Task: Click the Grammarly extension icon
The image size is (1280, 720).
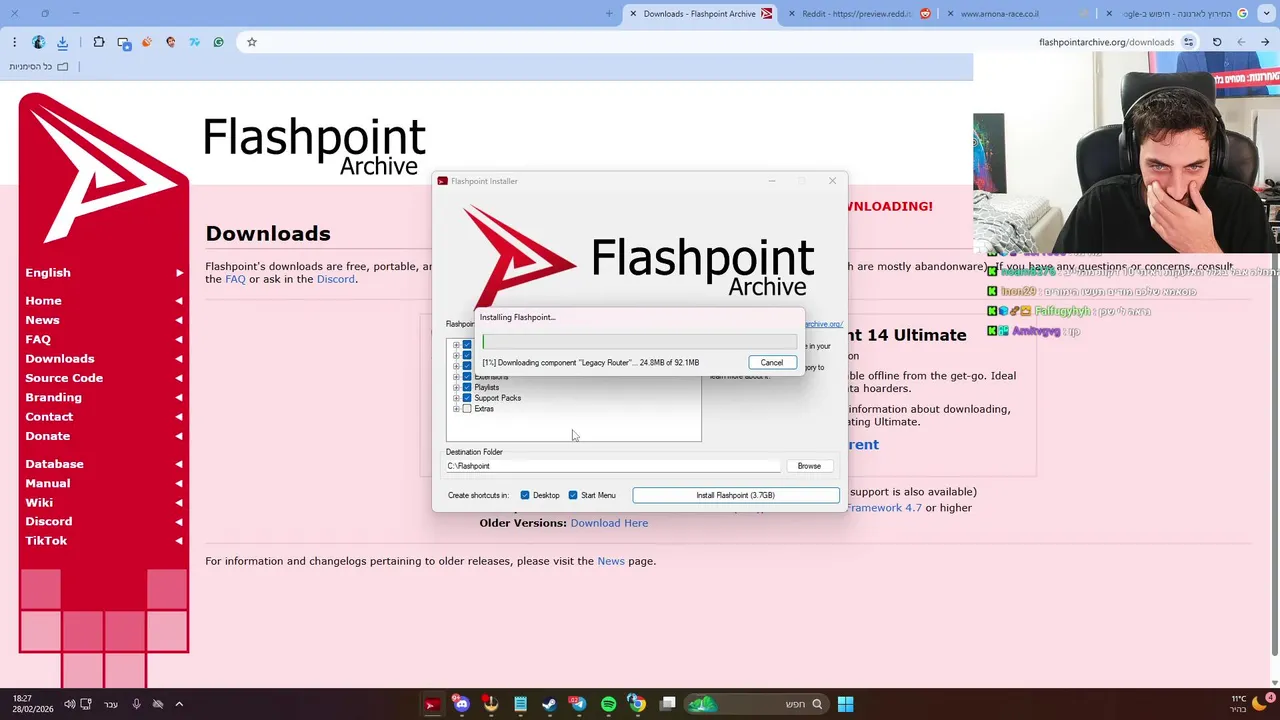Action: tap(218, 42)
